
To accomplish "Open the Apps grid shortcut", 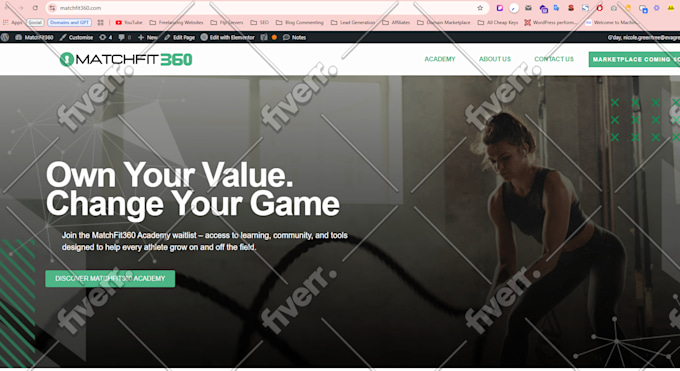I will 13,22.
